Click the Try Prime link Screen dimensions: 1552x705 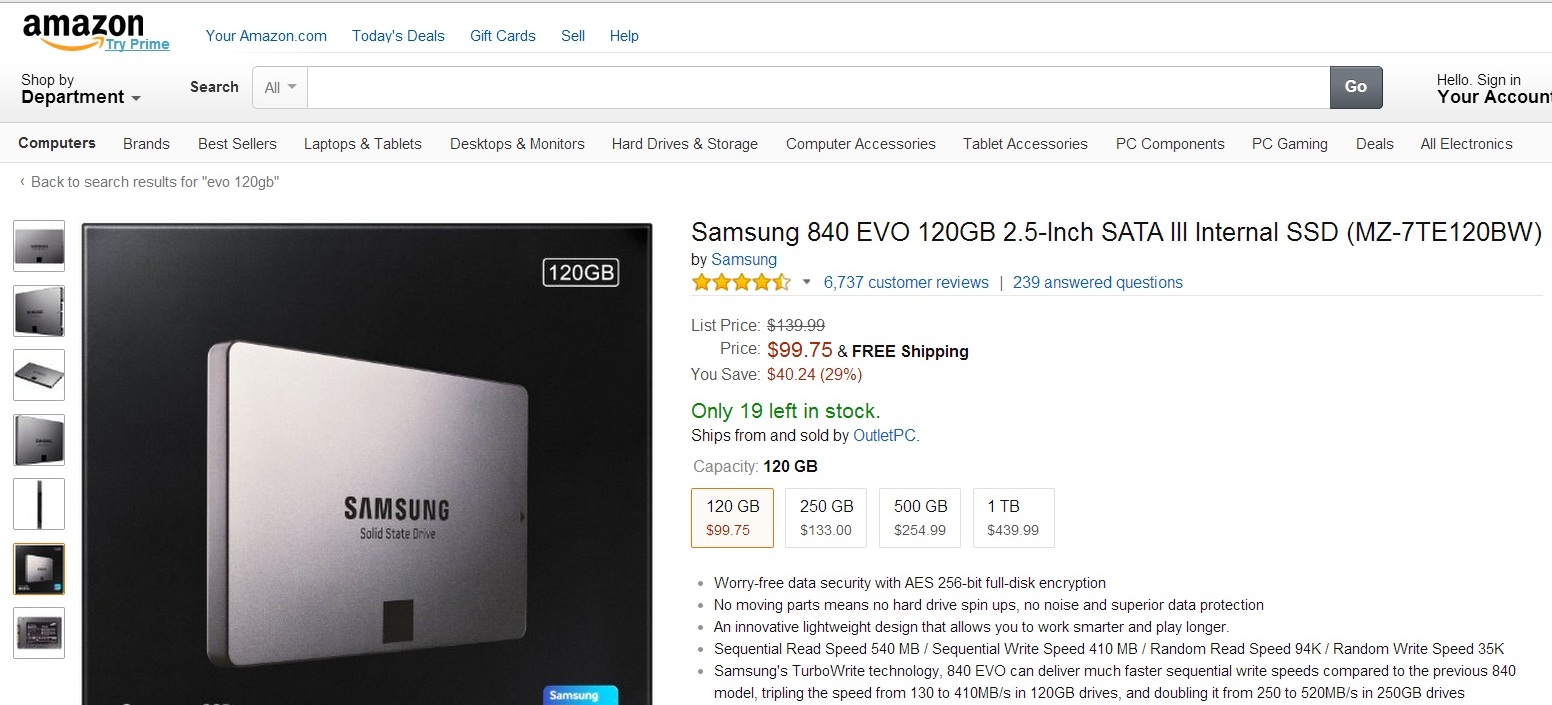[x=138, y=45]
